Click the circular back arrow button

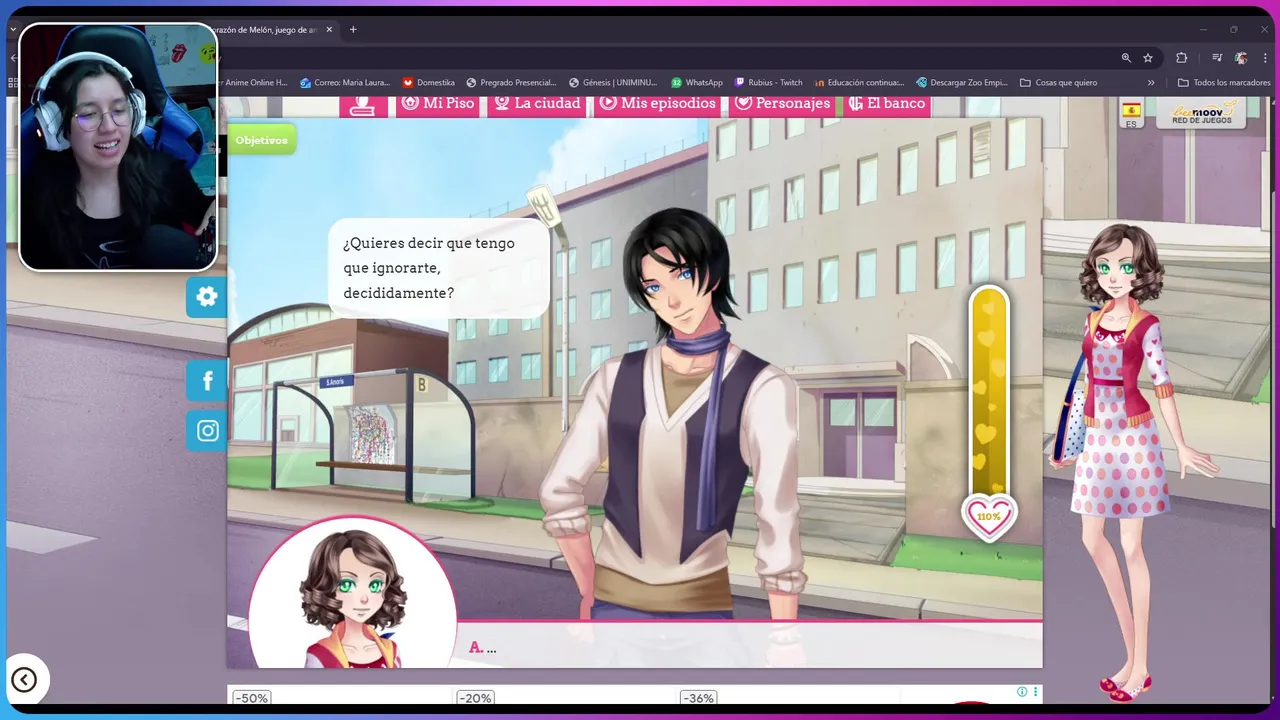[24, 680]
